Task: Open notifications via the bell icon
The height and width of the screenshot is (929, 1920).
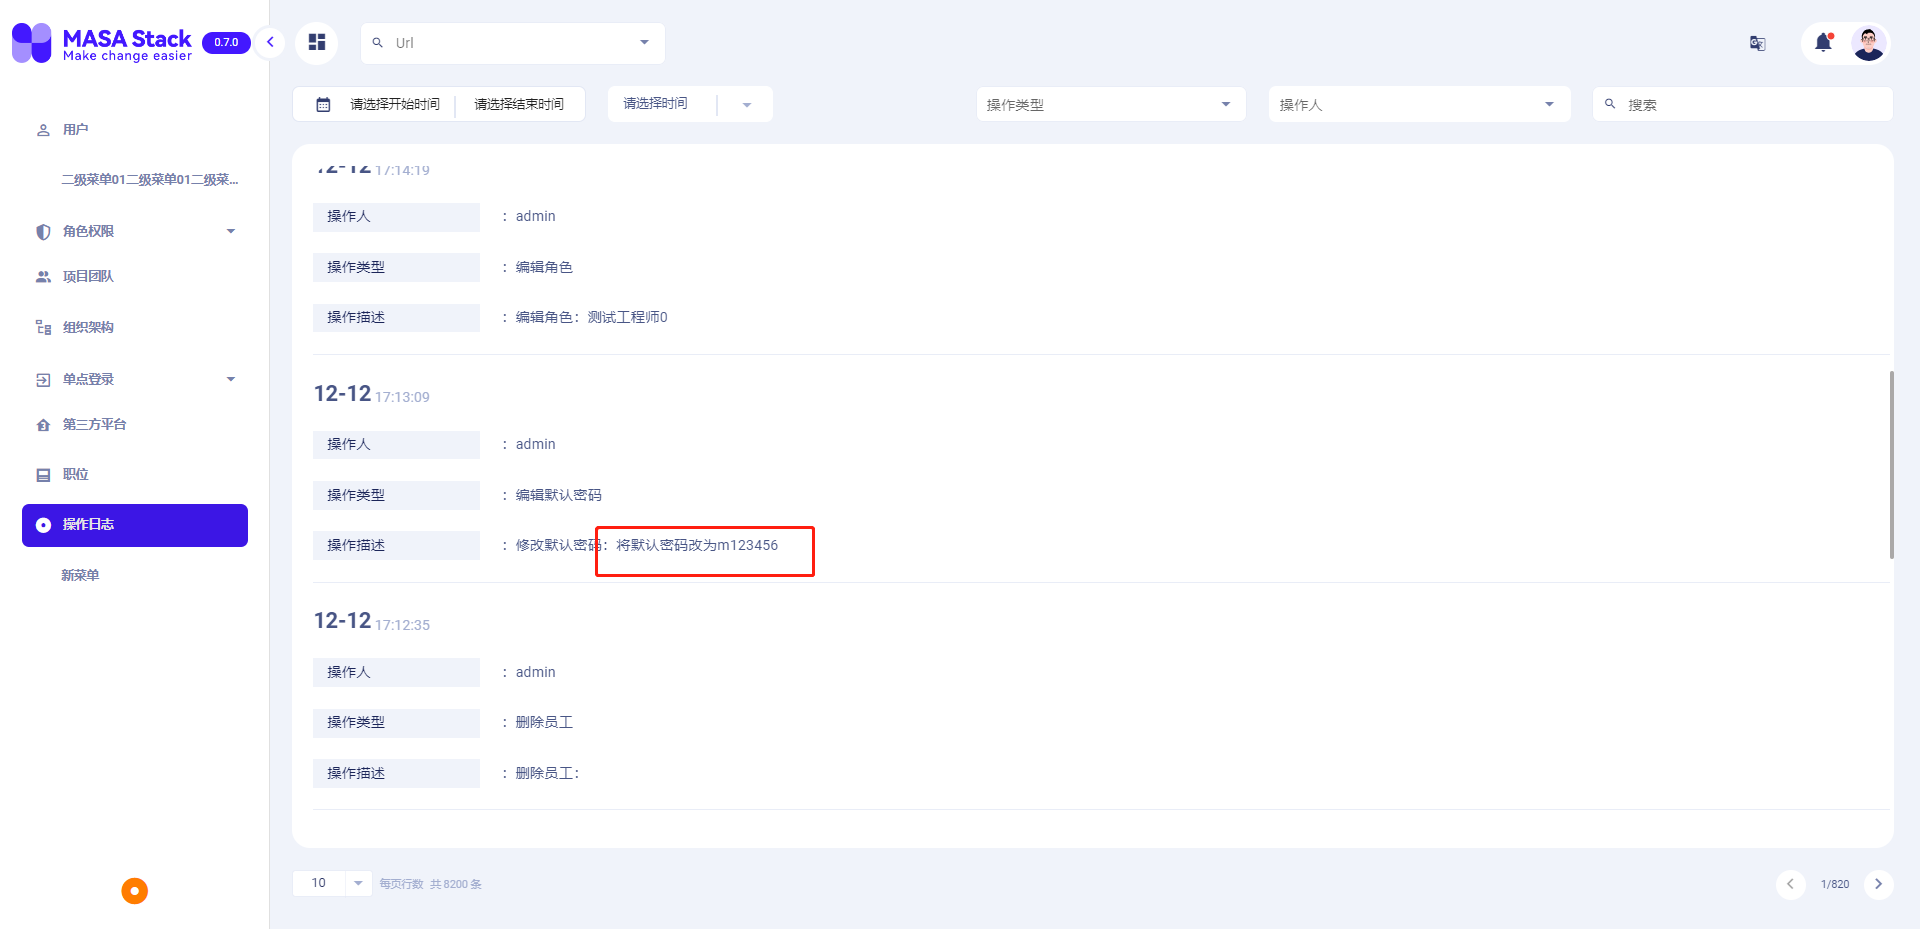Action: pyautogui.click(x=1822, y=42)
